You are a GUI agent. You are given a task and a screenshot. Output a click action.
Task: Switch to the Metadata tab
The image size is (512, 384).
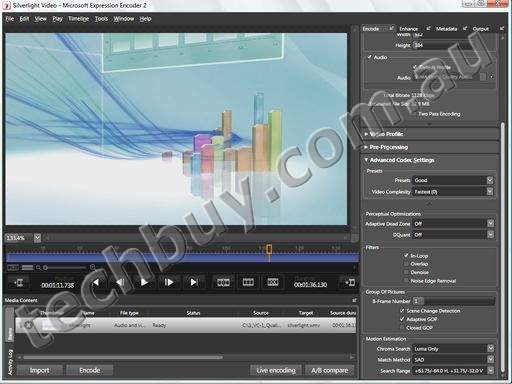coord(446,29)
